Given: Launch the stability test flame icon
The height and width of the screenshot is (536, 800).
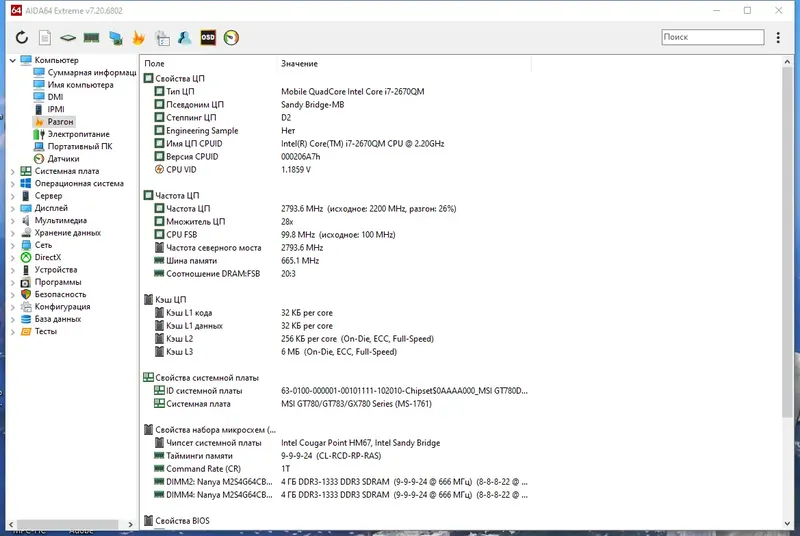Looking at the screenshot, I should click(138, 38).
